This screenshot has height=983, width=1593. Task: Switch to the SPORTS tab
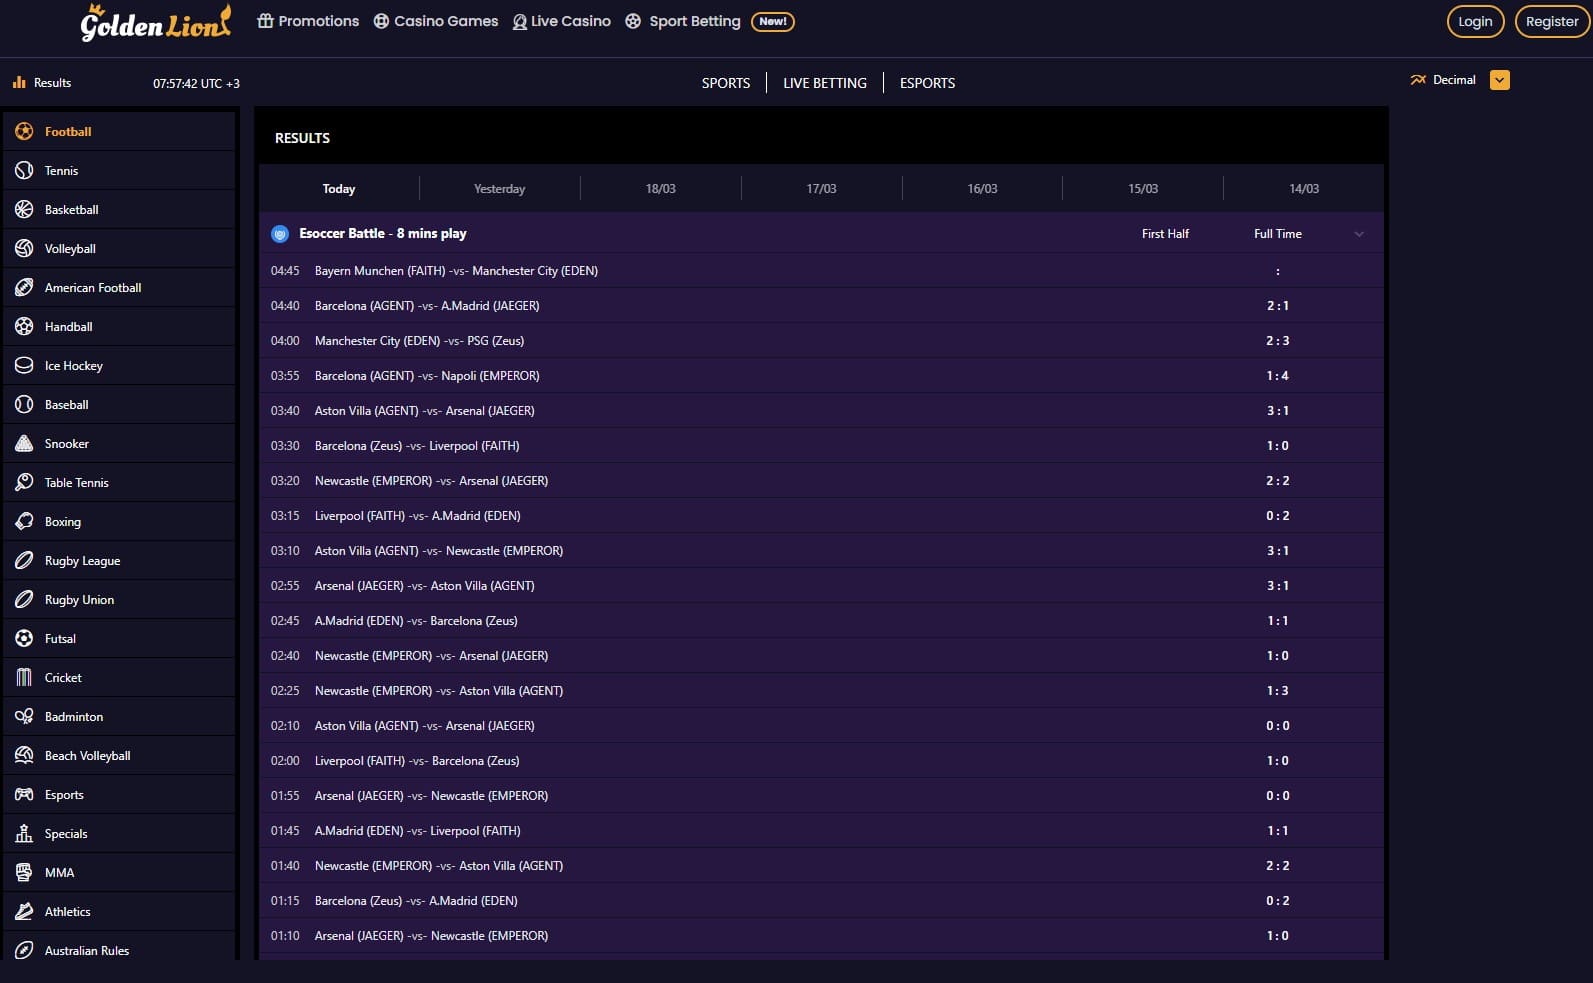click(x=726, y=83)
